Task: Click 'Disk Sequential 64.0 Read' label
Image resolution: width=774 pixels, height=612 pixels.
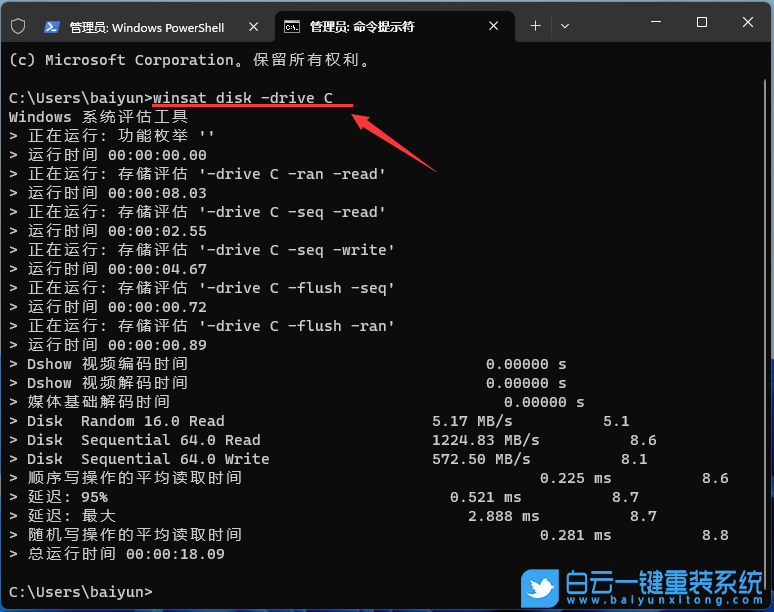Action: point(144,440)
